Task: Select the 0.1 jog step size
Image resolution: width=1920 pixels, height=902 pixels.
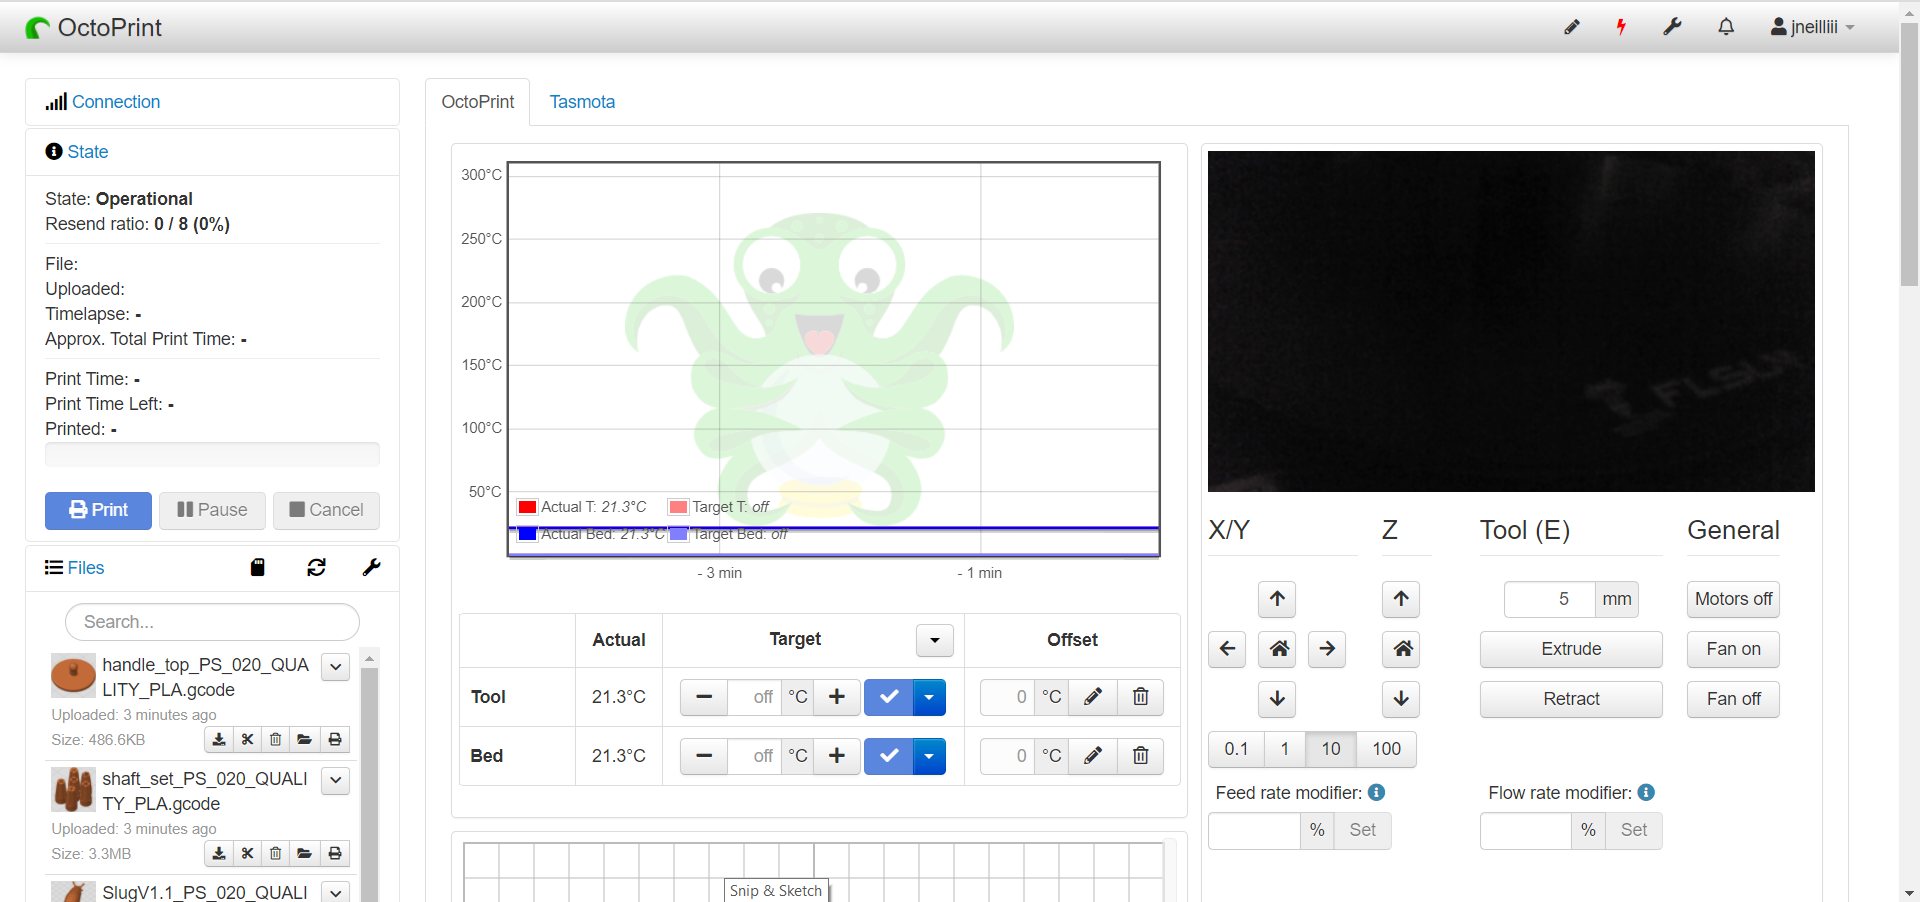Action: [x=1236, y=749]
